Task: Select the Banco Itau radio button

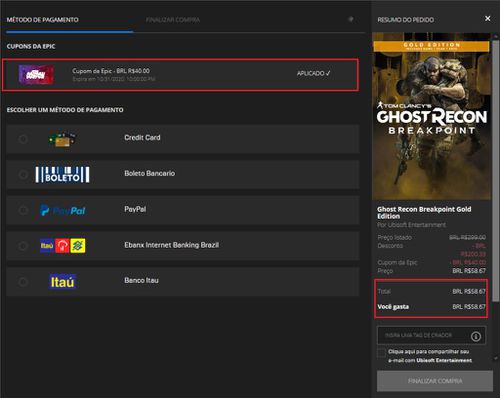Action: point(23,282)
